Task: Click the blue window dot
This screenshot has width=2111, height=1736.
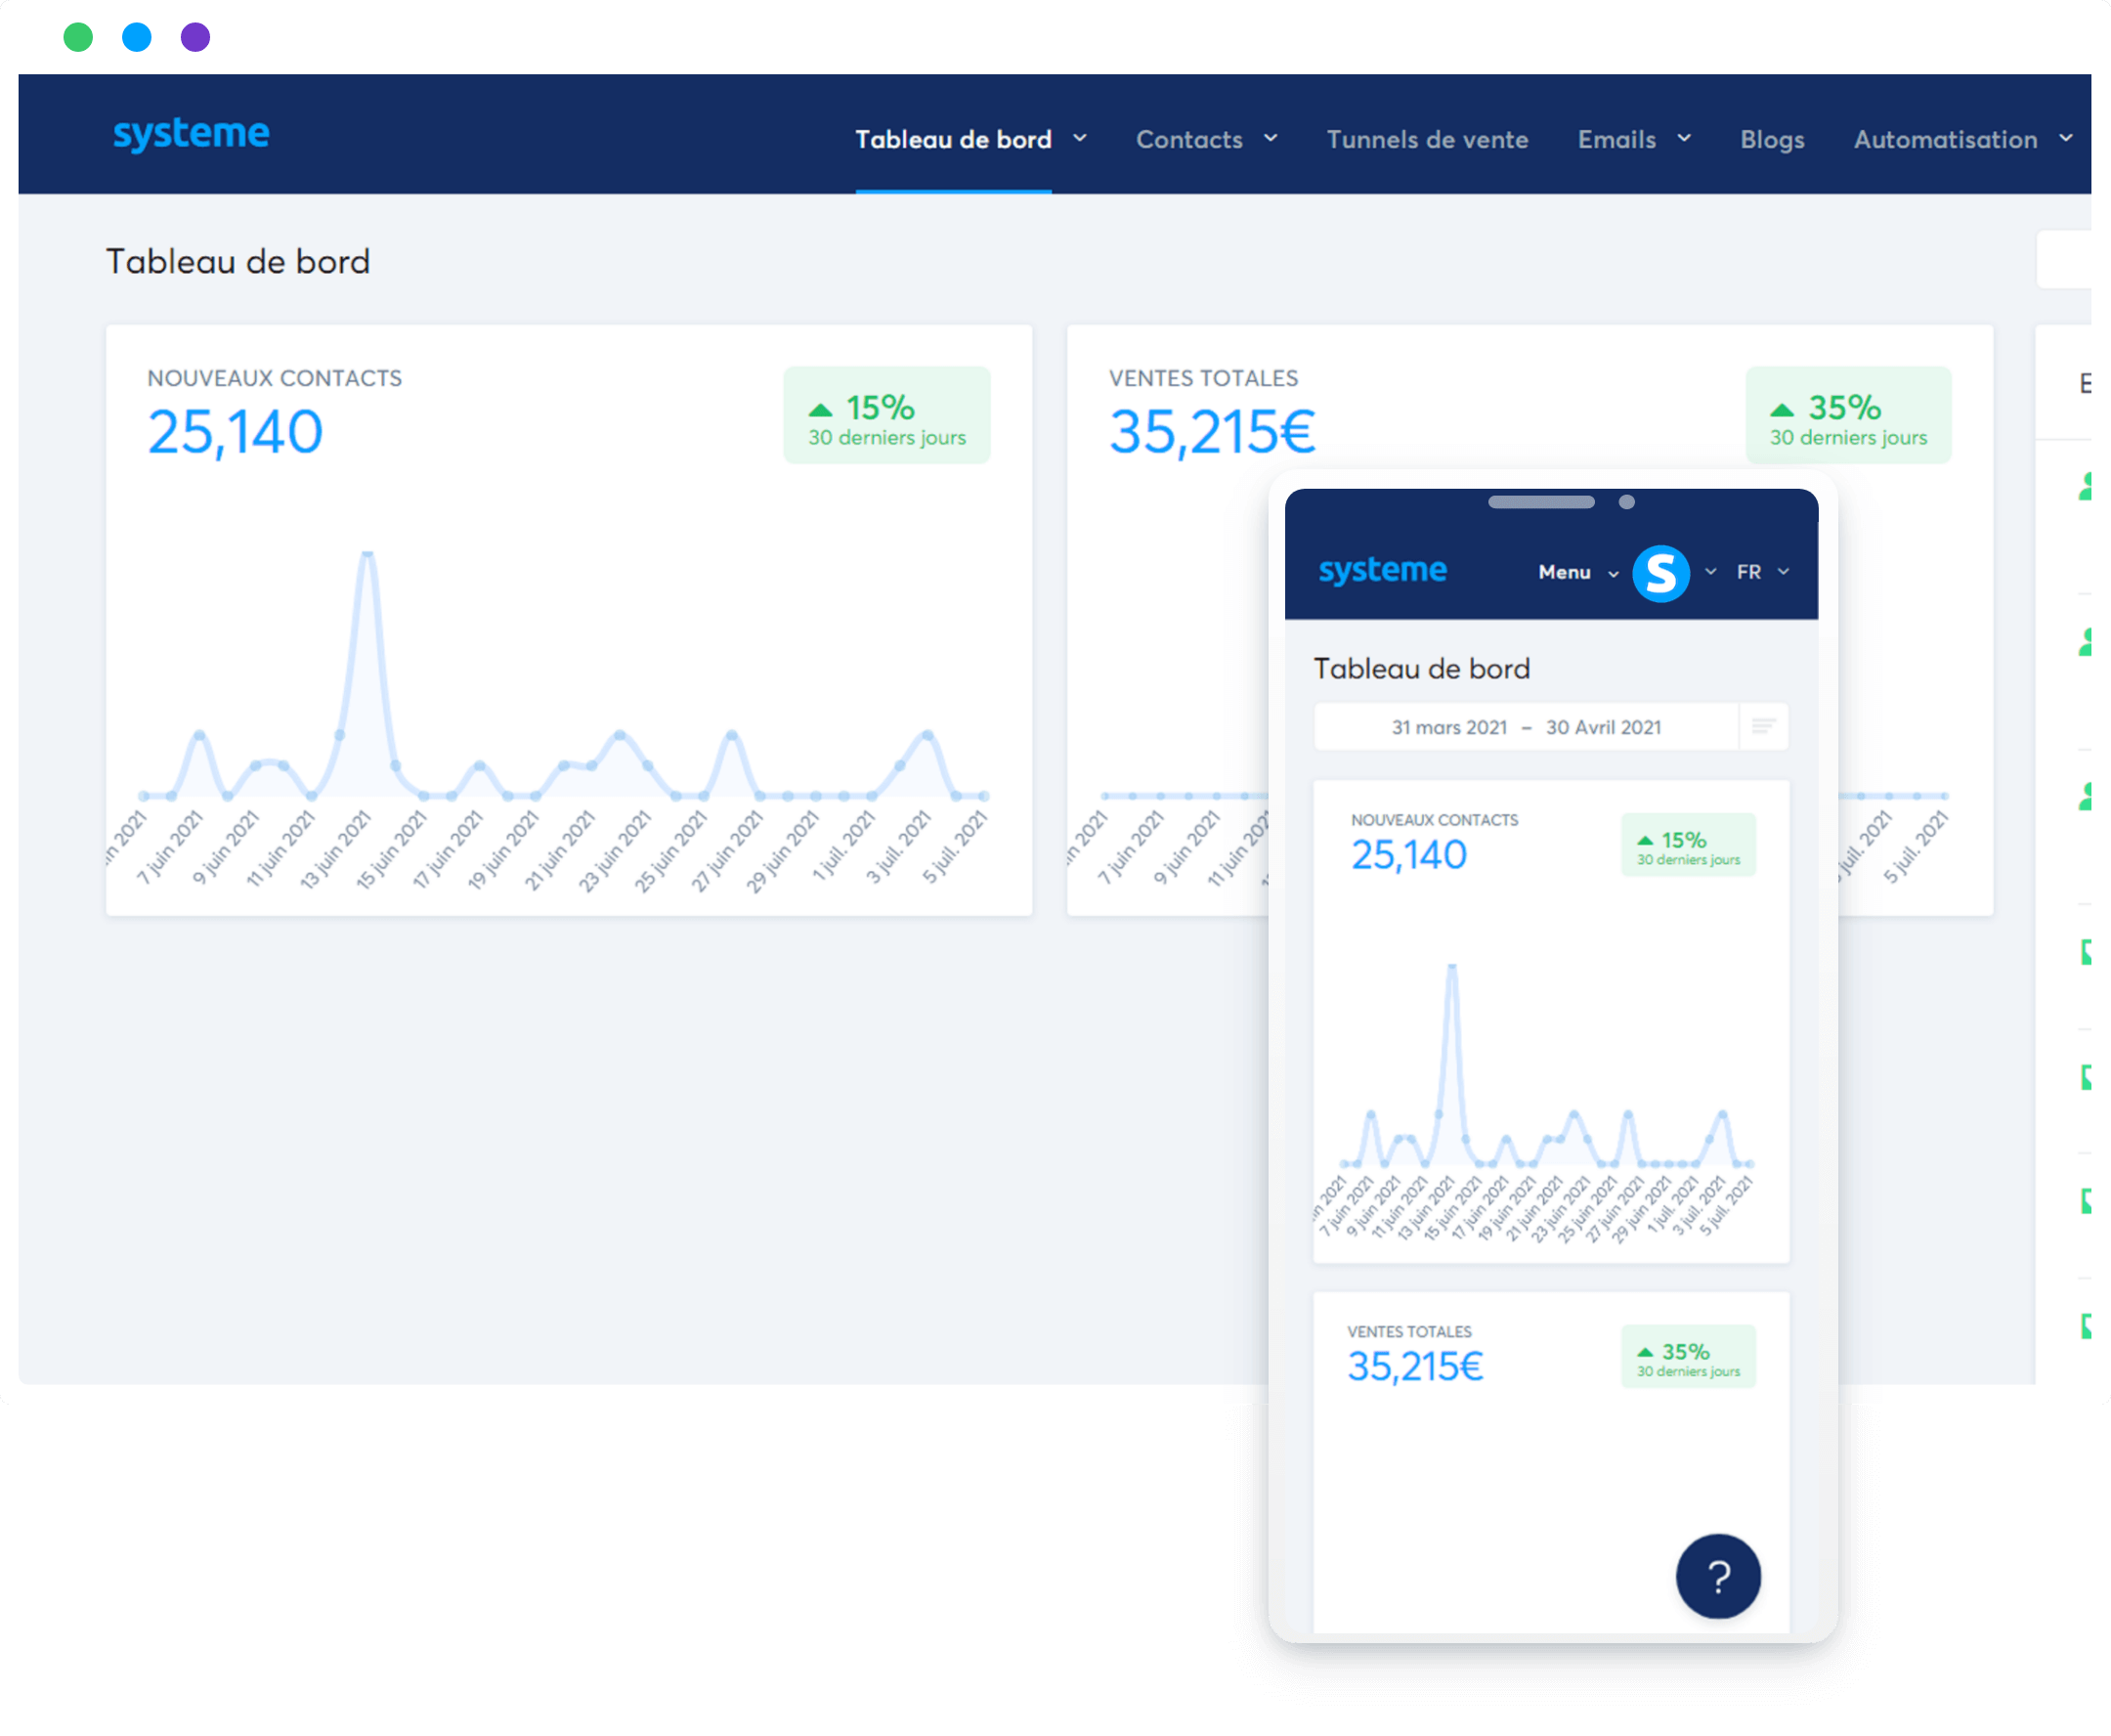Action: click(137, 38)
